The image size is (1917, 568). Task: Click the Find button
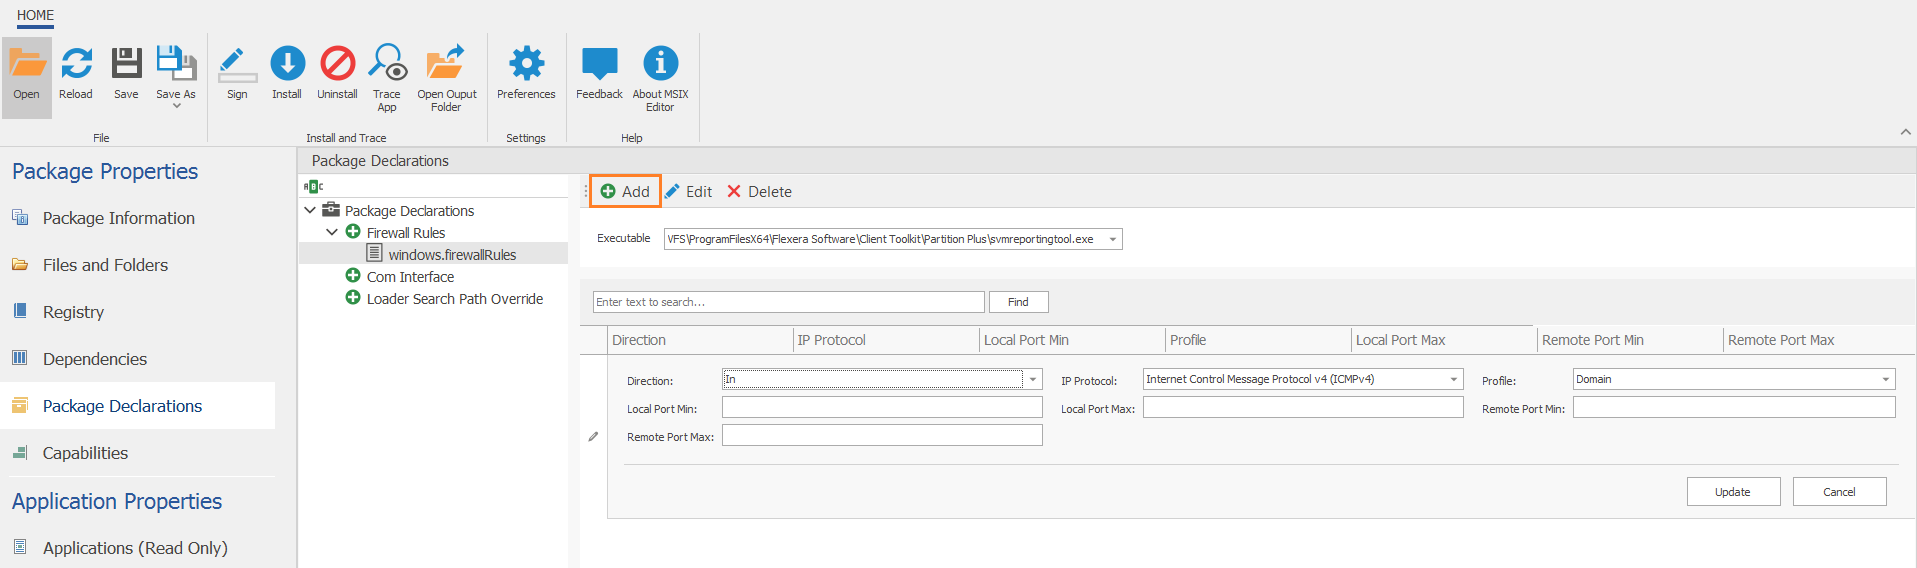(x=1018, y=302)
